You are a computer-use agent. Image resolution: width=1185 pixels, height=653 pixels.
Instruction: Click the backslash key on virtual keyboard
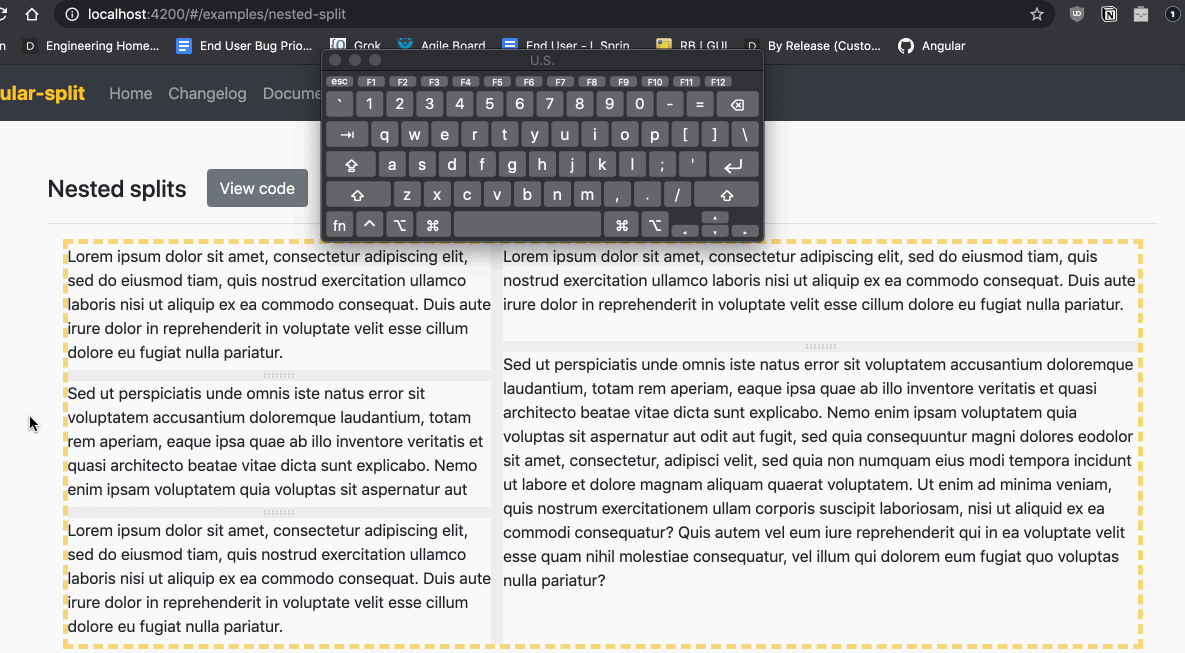(x=744, y=135)
